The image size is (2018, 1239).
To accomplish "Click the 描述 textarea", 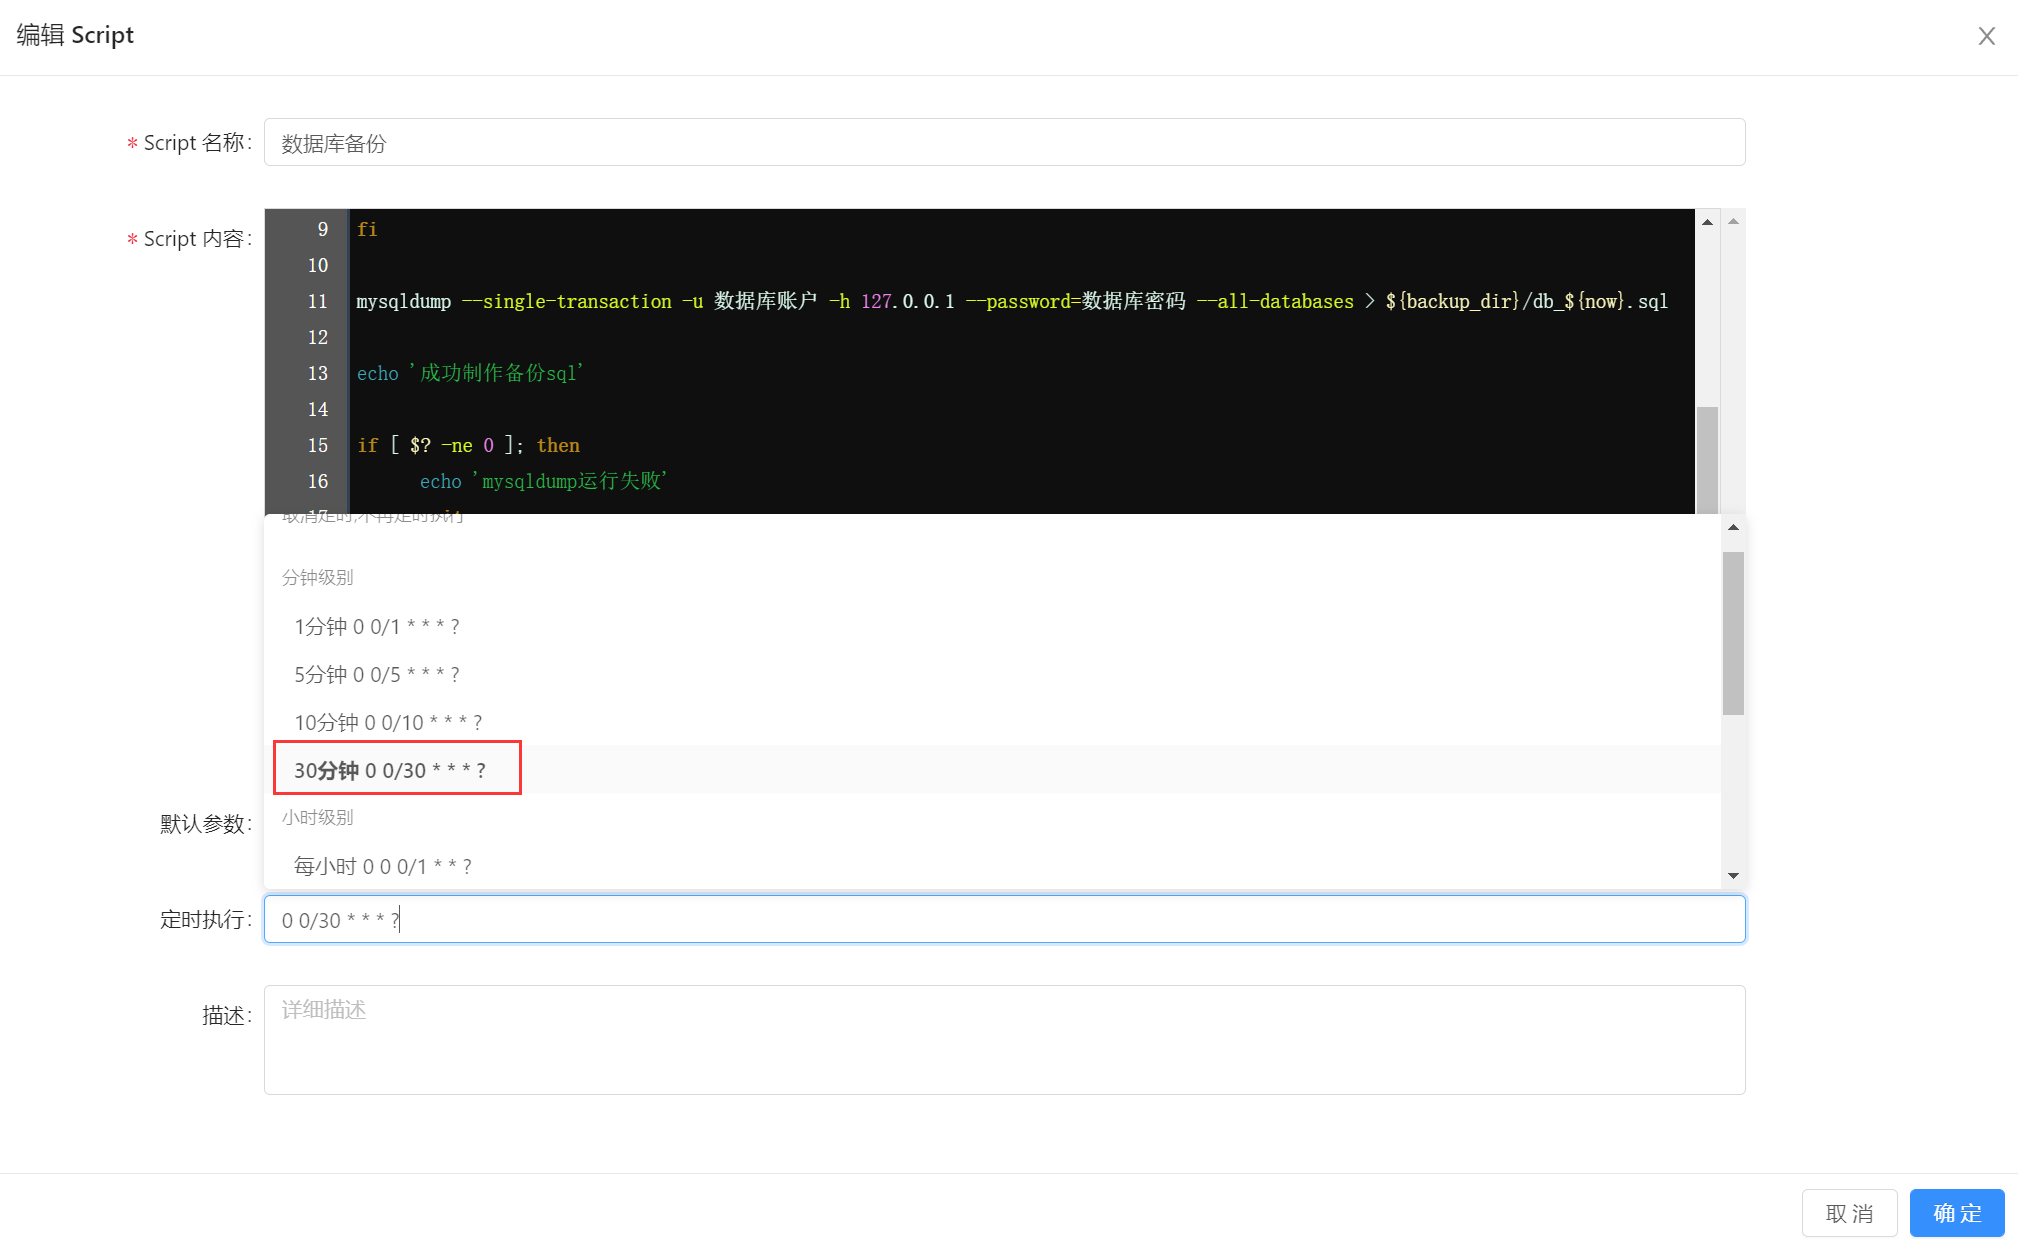I will pyautogui.click(x=1003, y=1040).
